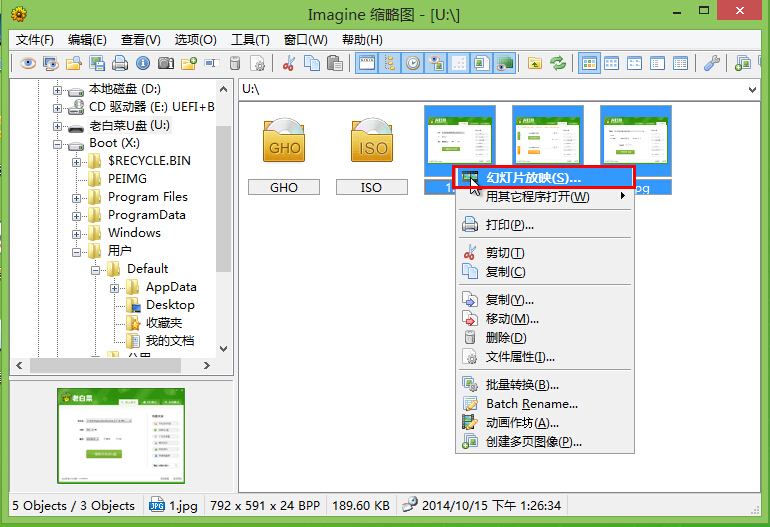Viewport: 770px width, 527px height.
Task: Select the colored thumbnails view mode button
Action: coord(589,63)
